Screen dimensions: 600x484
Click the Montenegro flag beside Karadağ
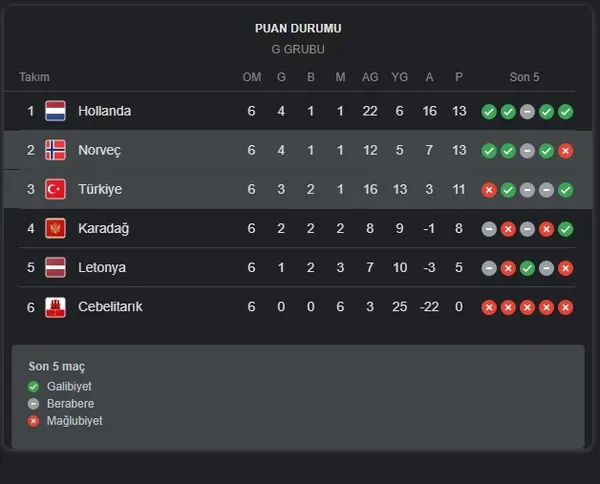click(x=56, y=228)
